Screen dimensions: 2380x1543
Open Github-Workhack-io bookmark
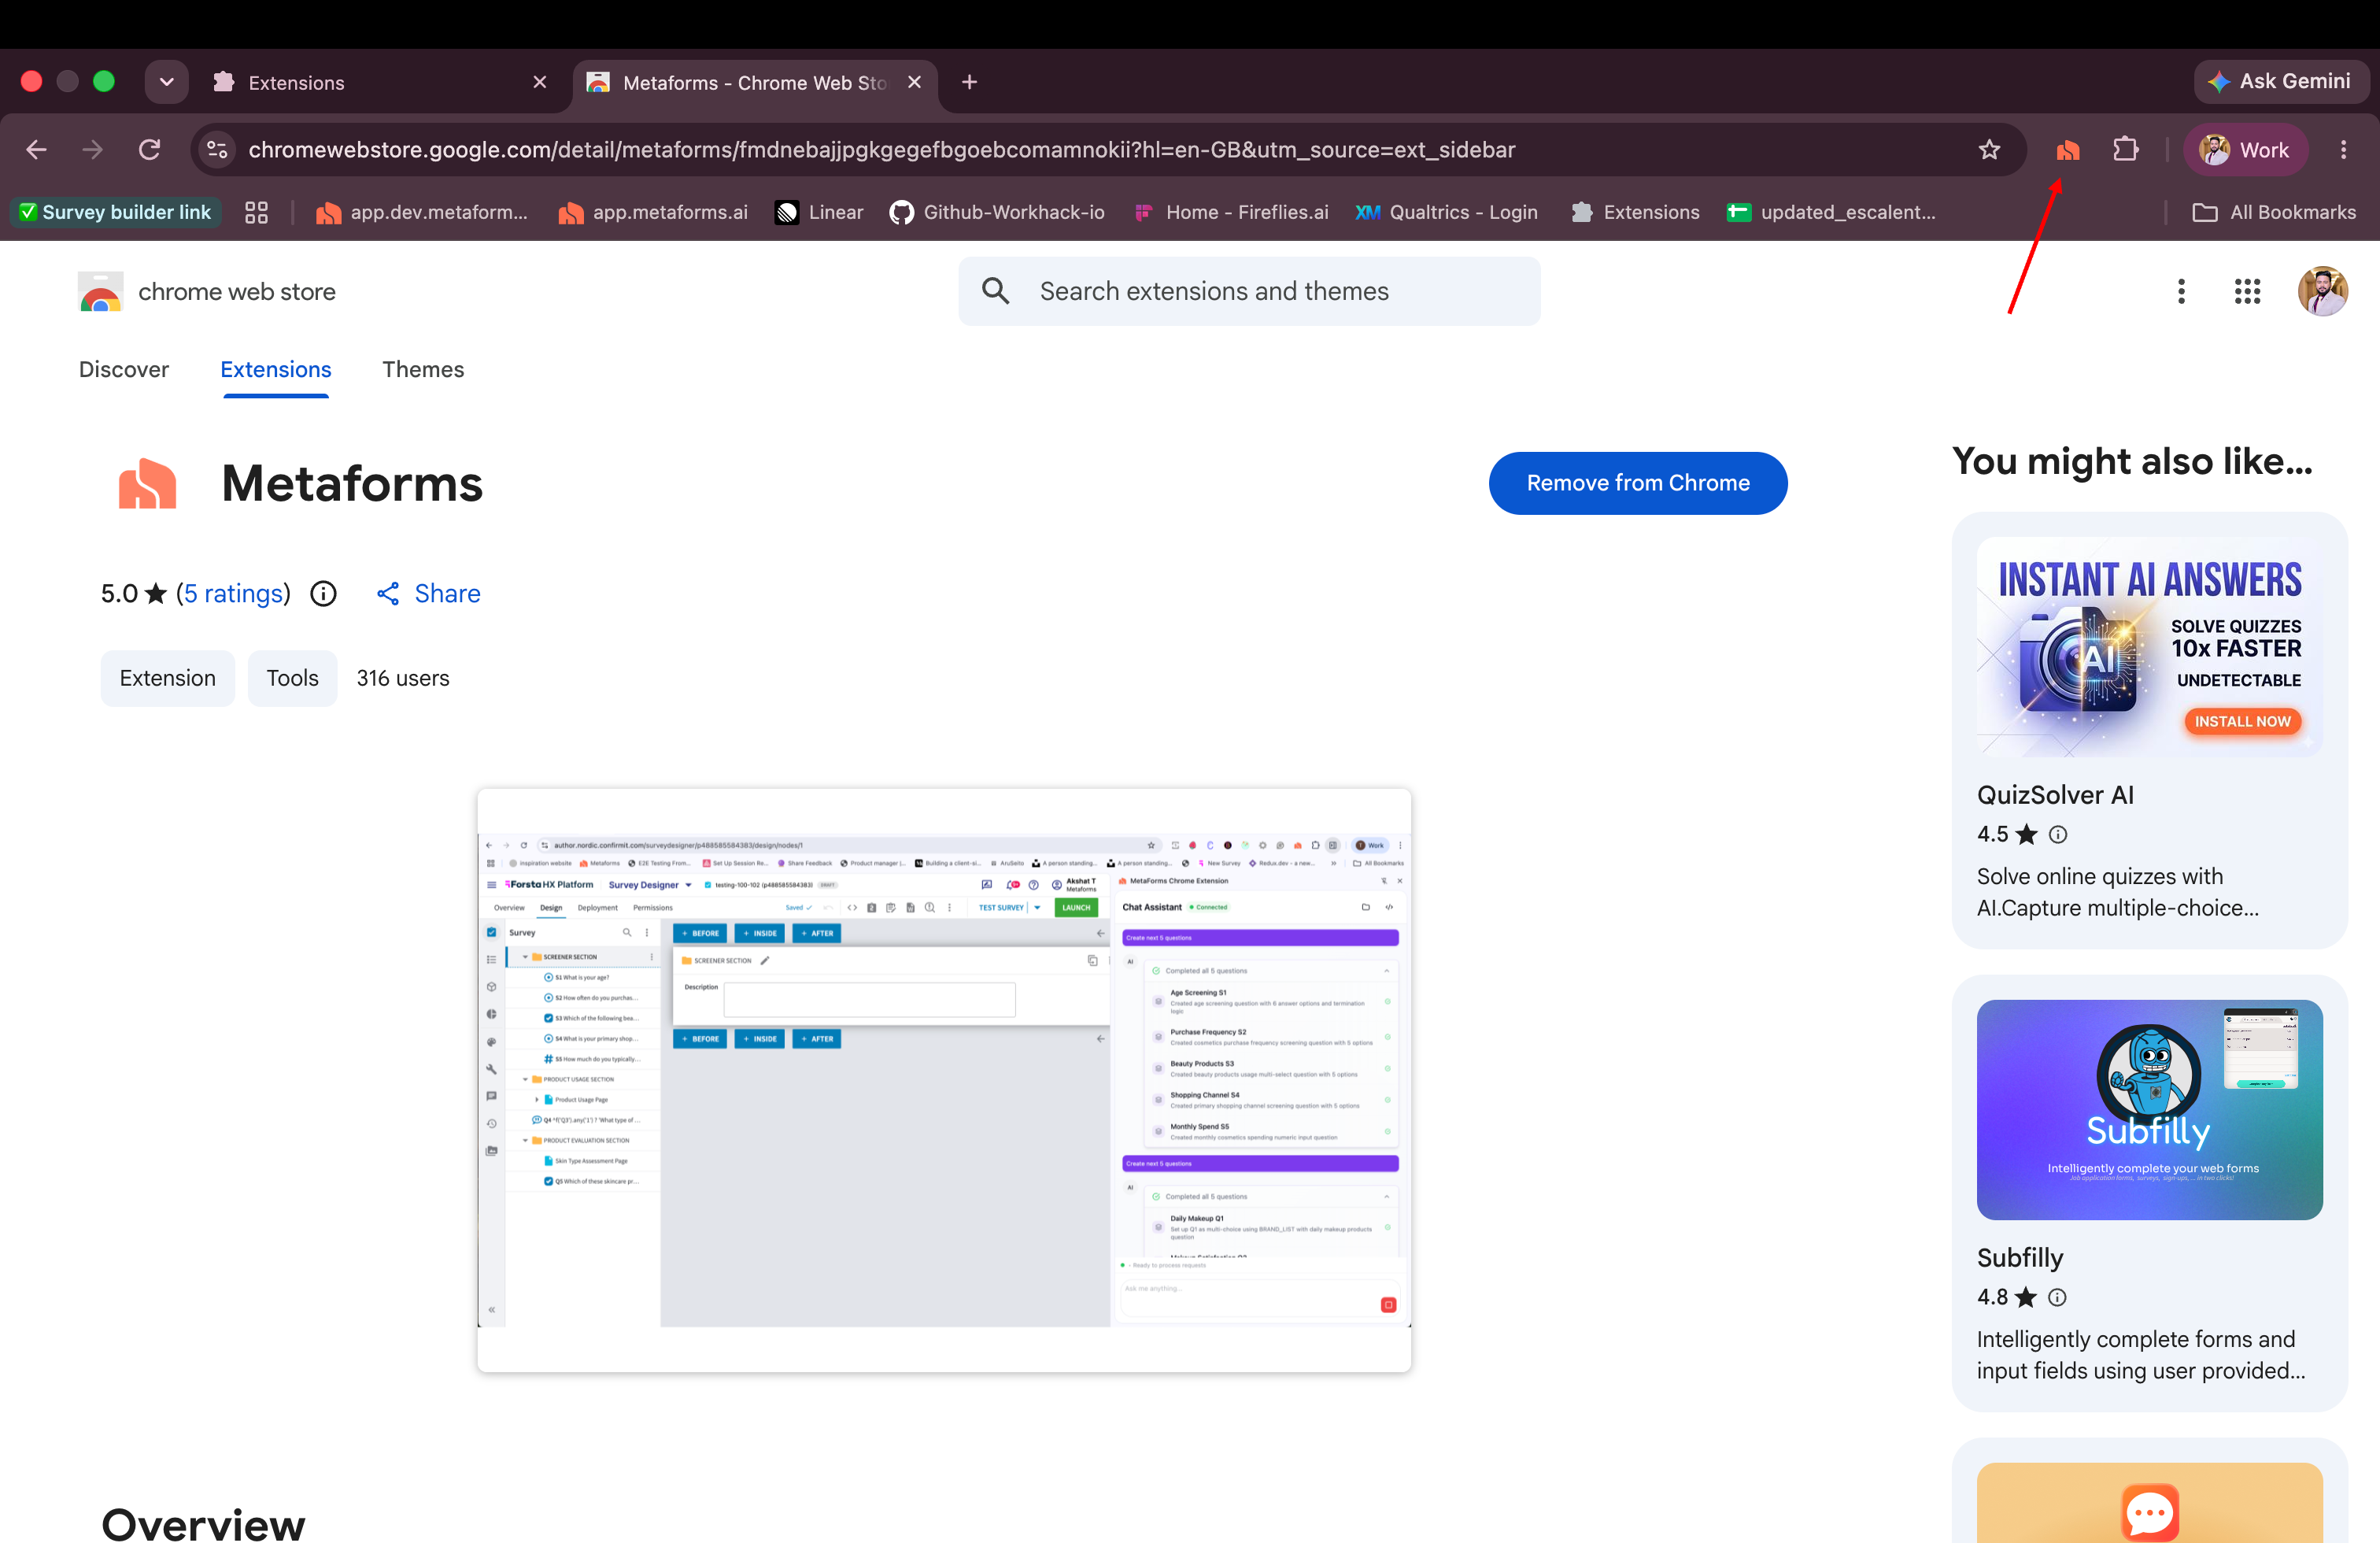tap(997, 212)
